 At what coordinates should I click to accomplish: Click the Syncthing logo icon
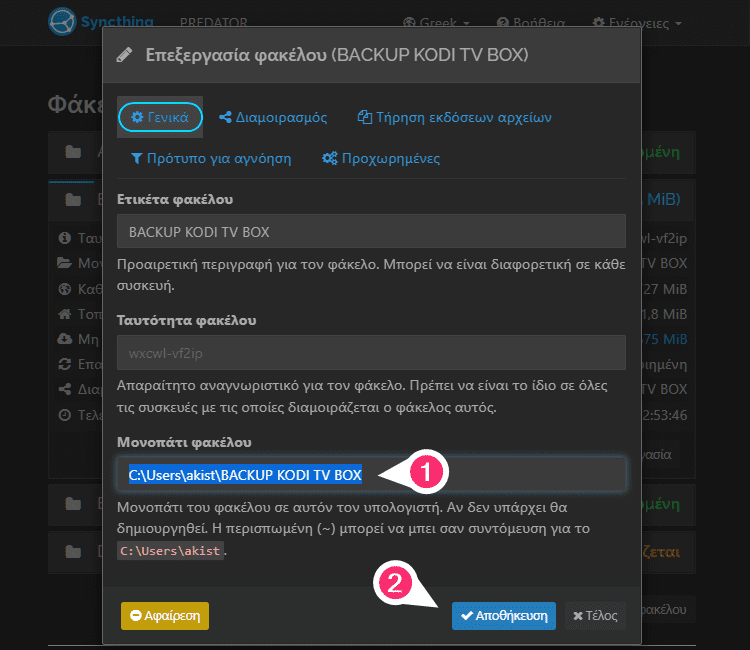coord(62,22)
